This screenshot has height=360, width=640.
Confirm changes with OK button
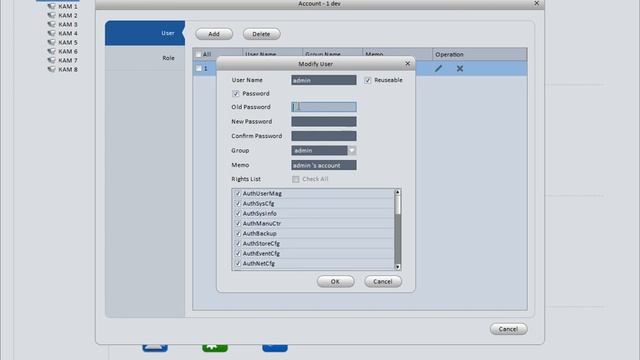click(336, 281)
